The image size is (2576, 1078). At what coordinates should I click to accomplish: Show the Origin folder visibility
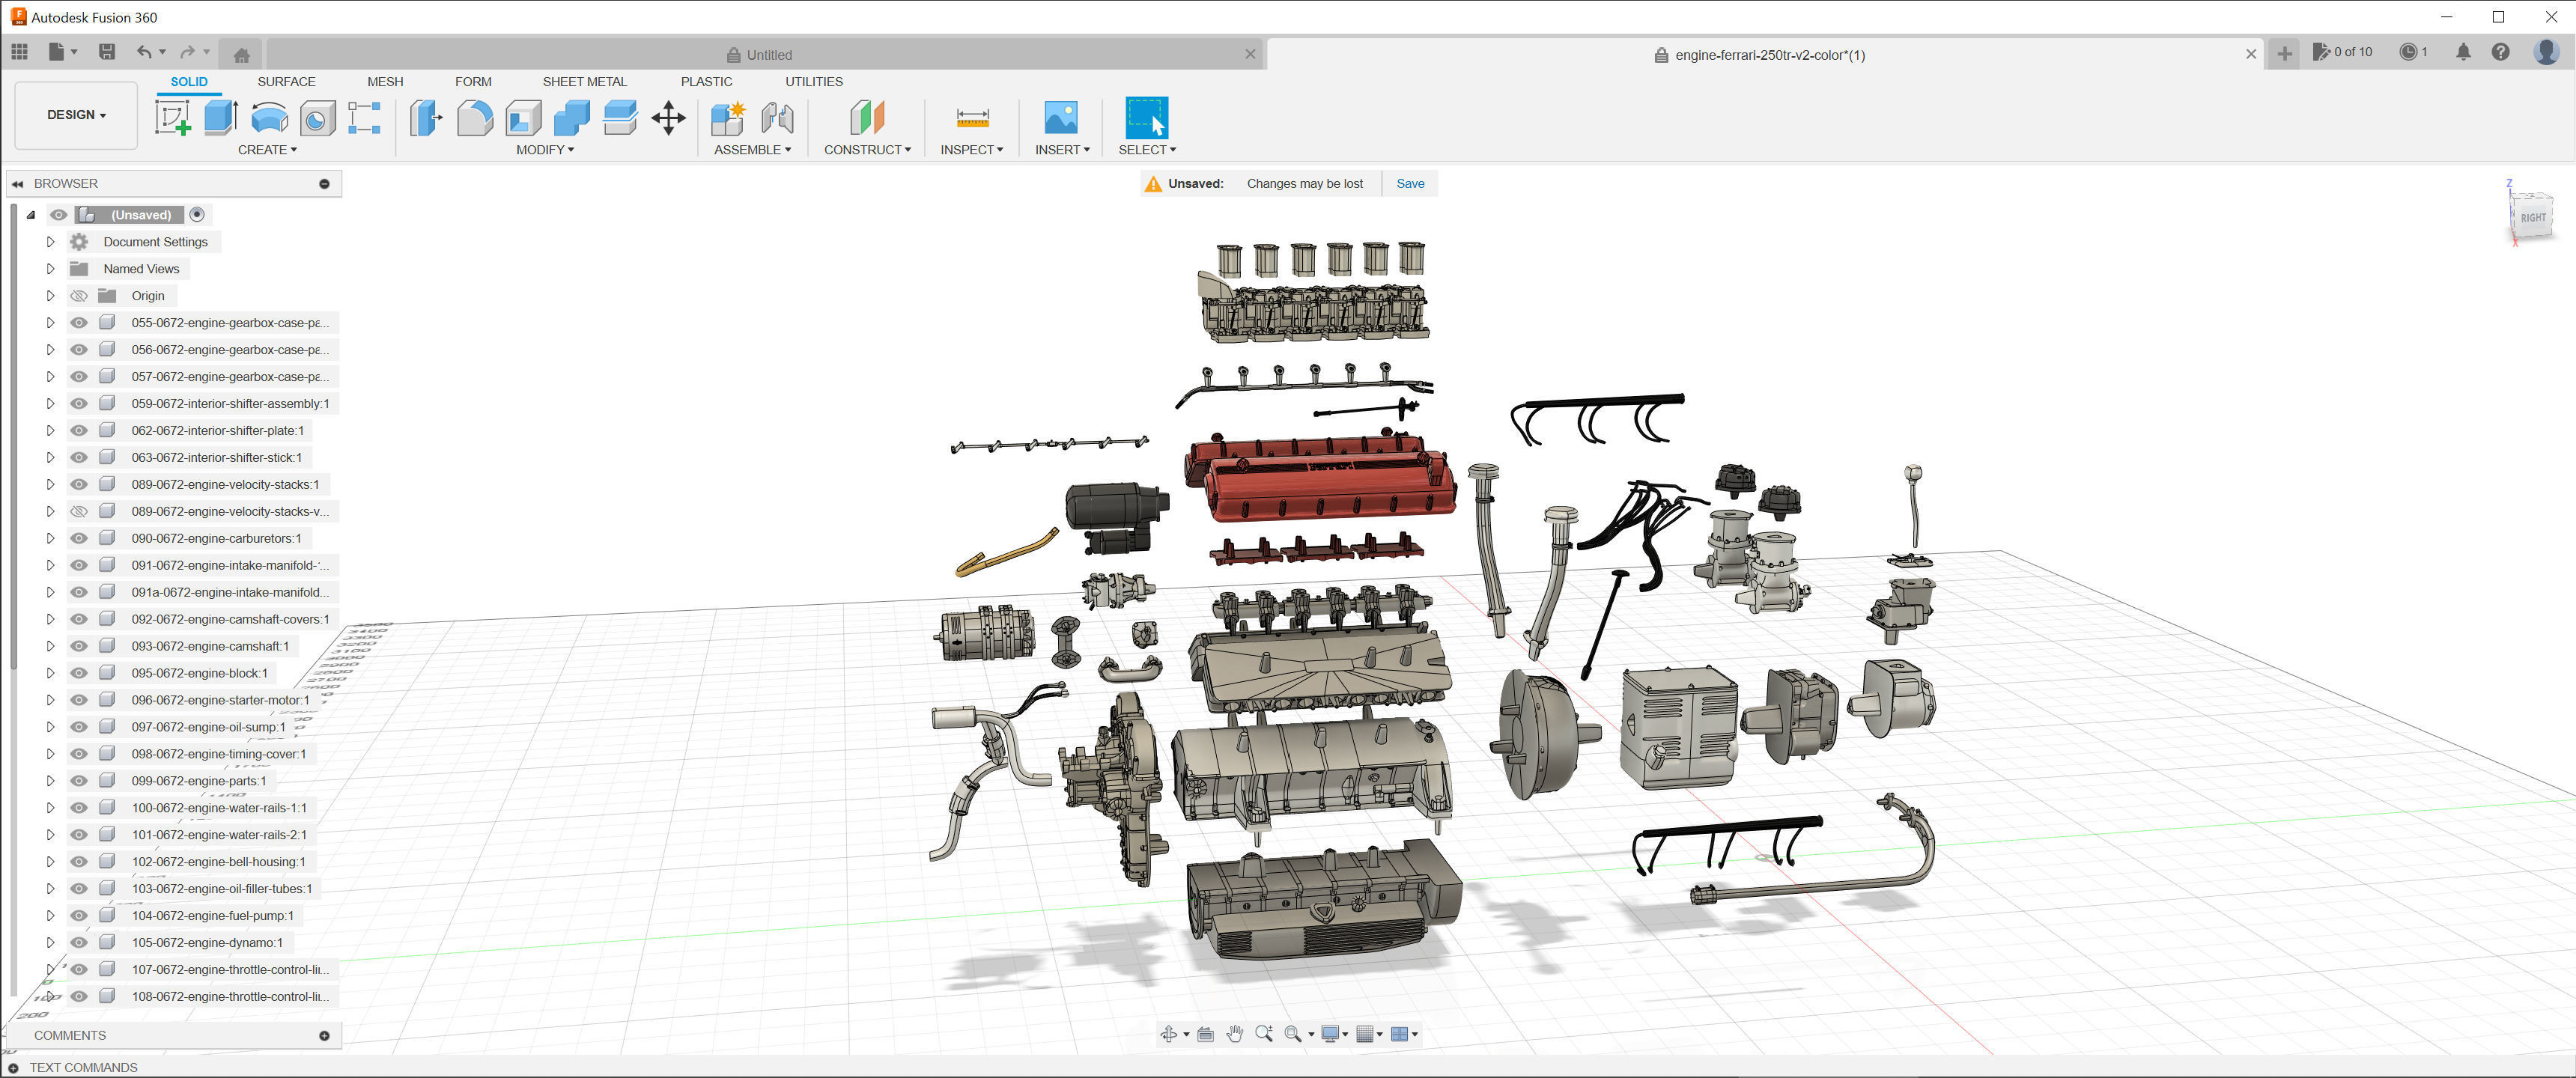pos(79,296)
